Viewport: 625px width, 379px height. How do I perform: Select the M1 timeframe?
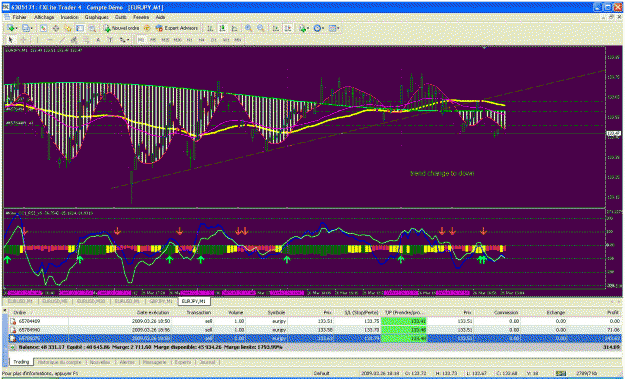141,40
